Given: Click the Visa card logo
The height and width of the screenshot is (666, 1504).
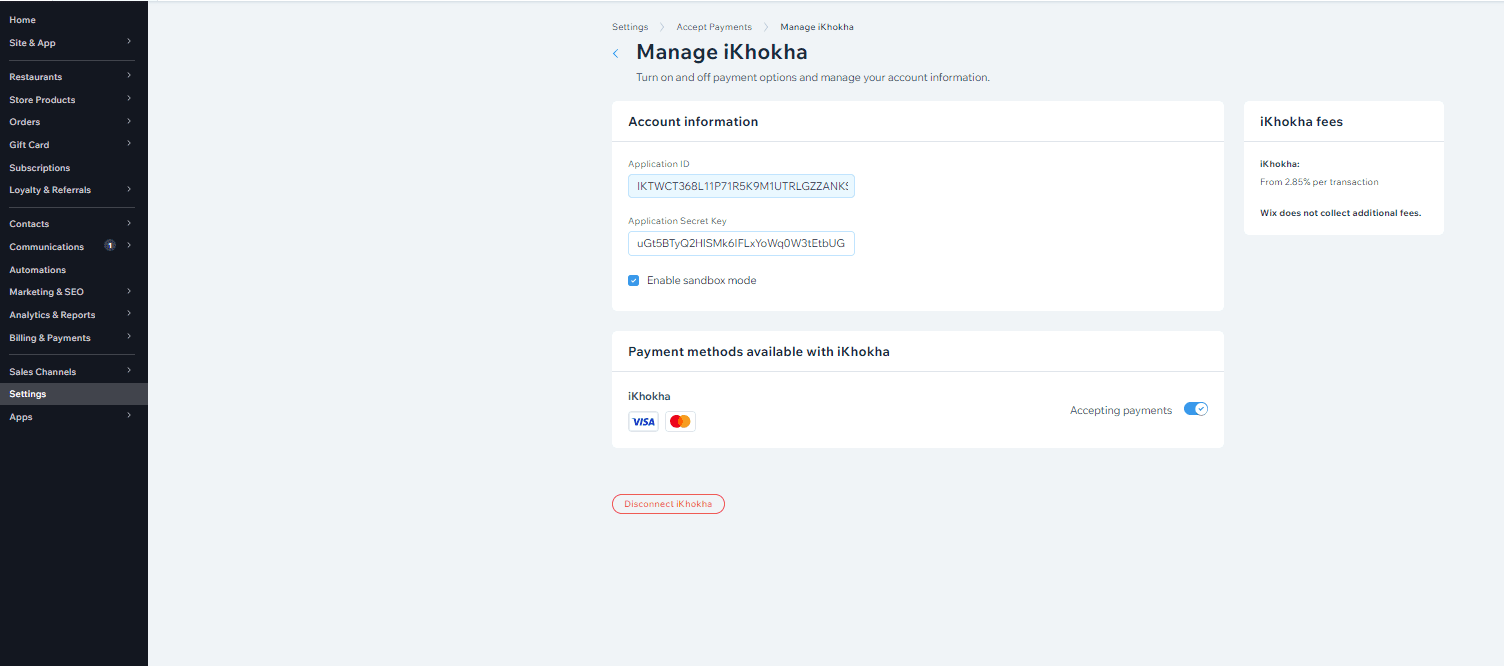Looking at the screenshot, I should point(643,422).
